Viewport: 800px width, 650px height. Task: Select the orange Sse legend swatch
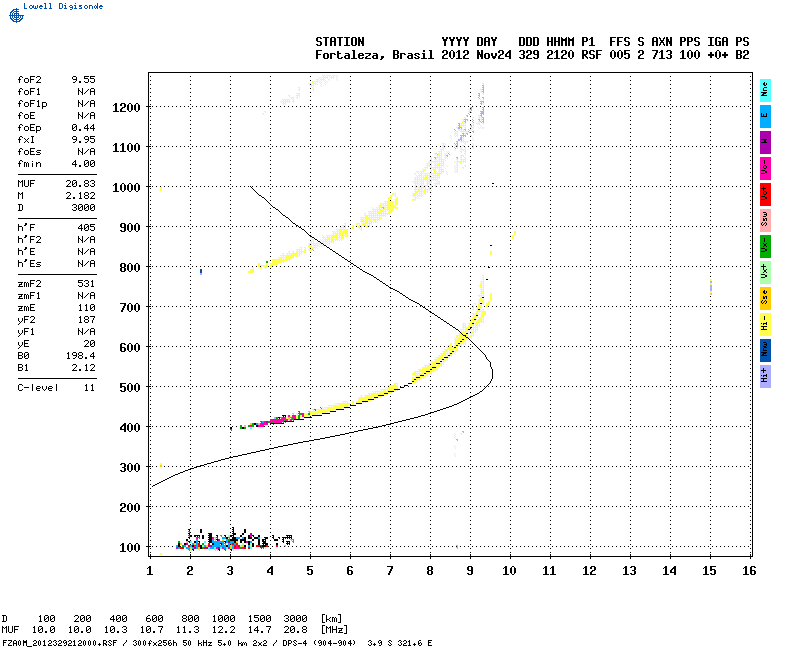click(765, 298)
